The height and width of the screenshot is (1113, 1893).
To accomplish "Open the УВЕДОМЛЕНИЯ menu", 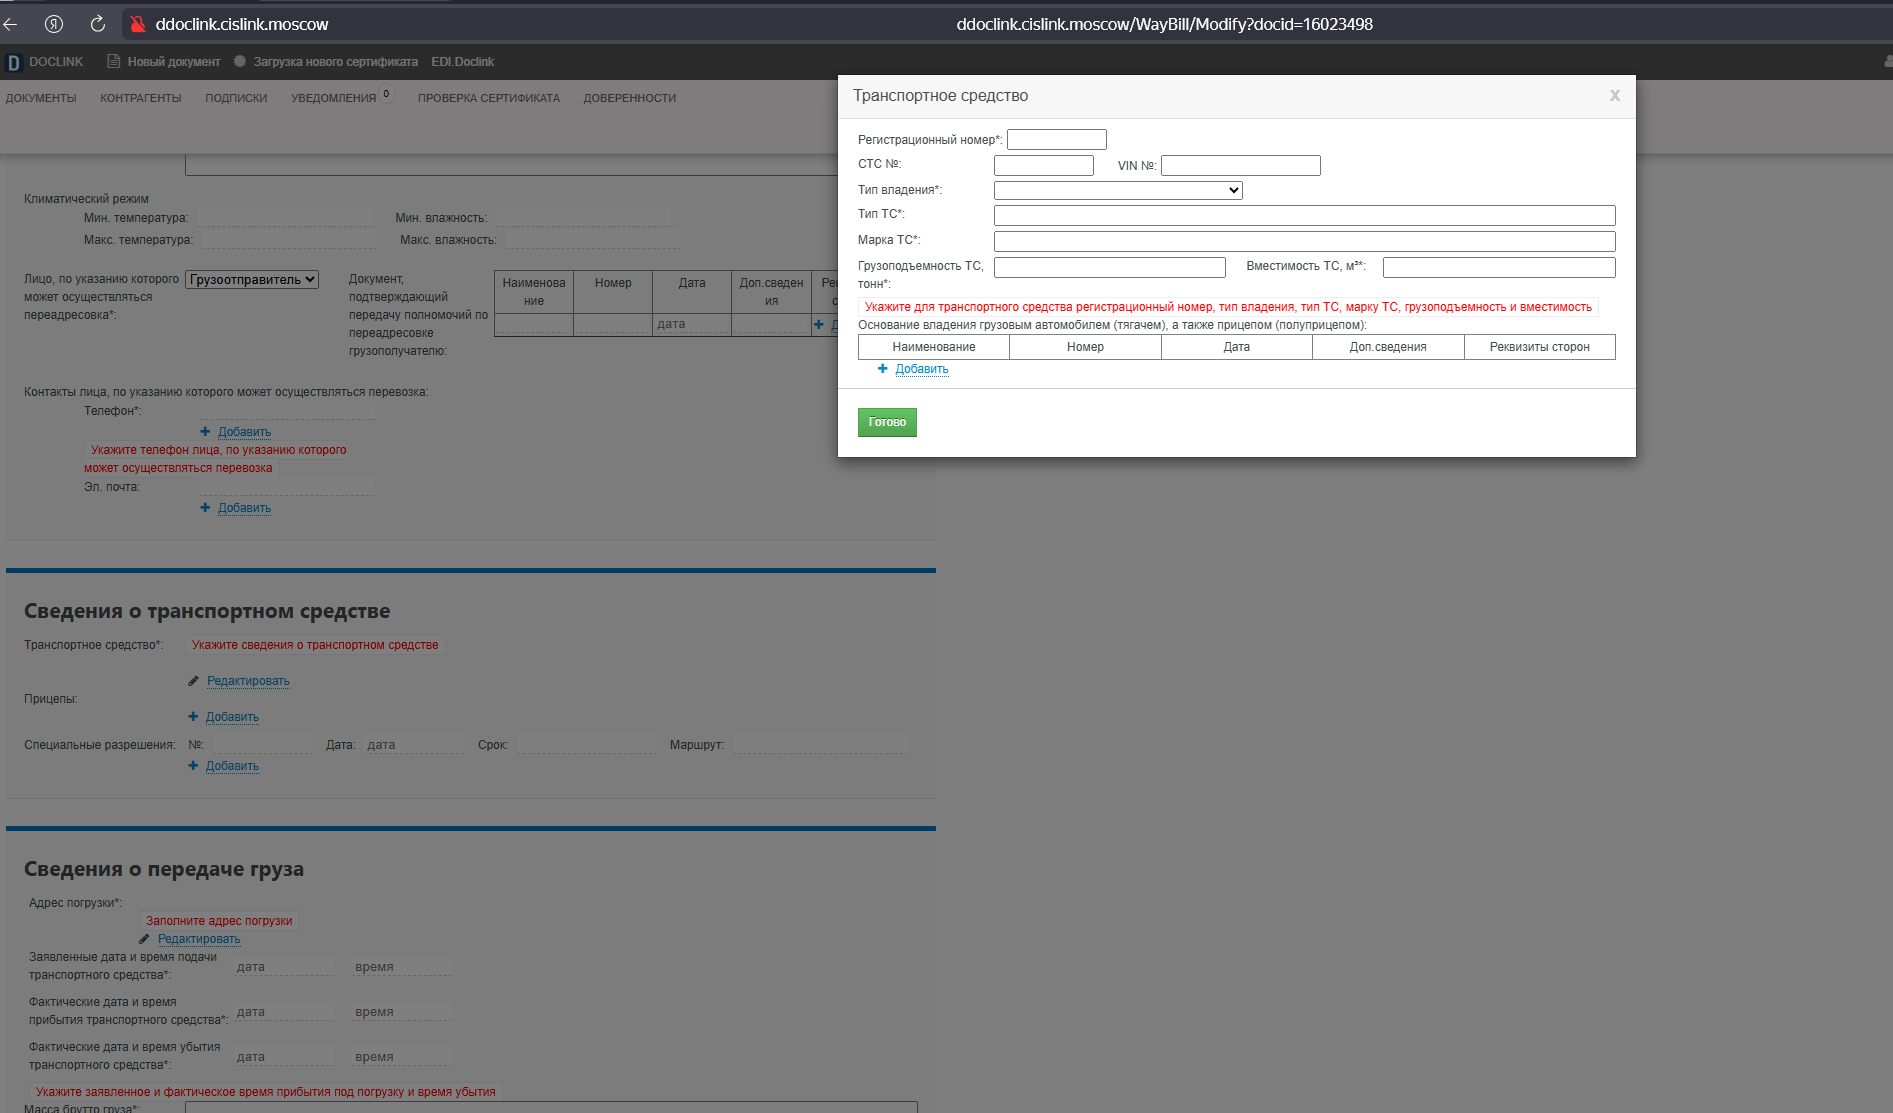I will (x=333, y=98).
